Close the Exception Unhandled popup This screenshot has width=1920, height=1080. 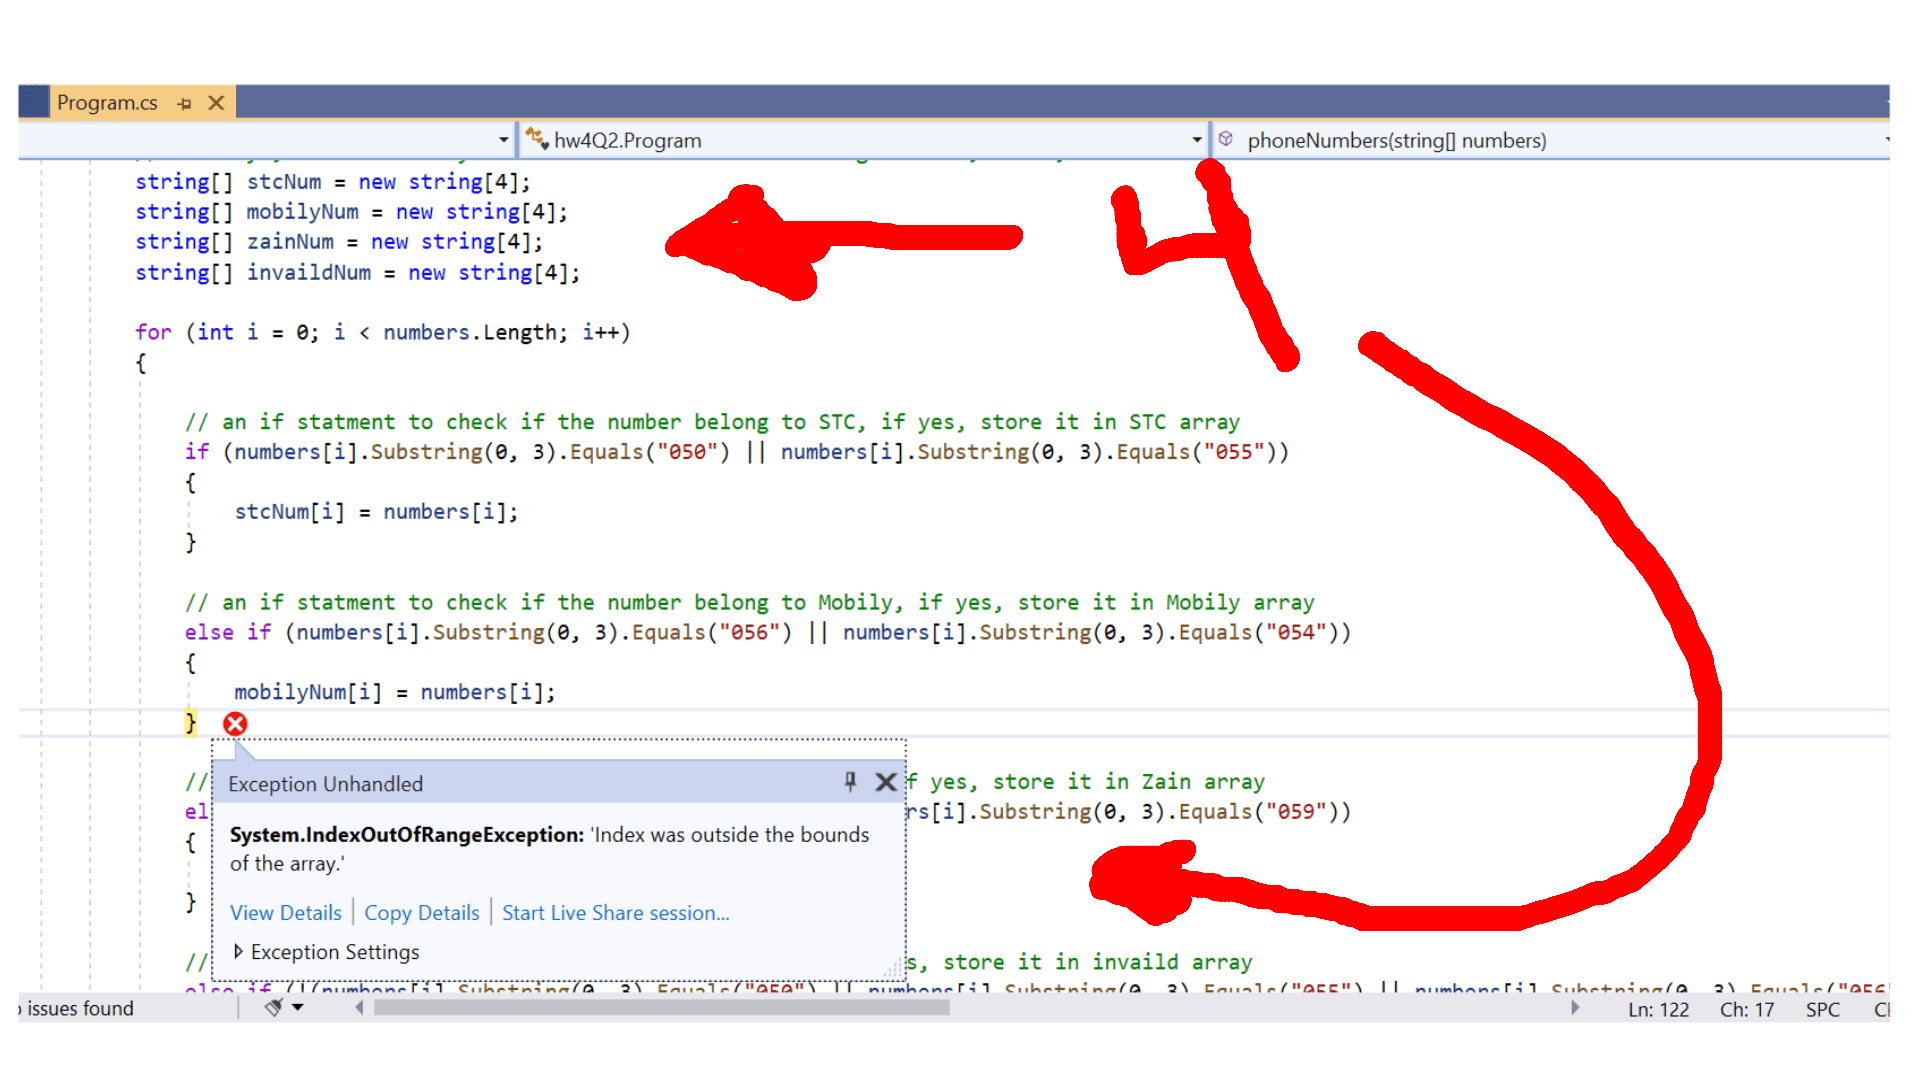point(886,782)
